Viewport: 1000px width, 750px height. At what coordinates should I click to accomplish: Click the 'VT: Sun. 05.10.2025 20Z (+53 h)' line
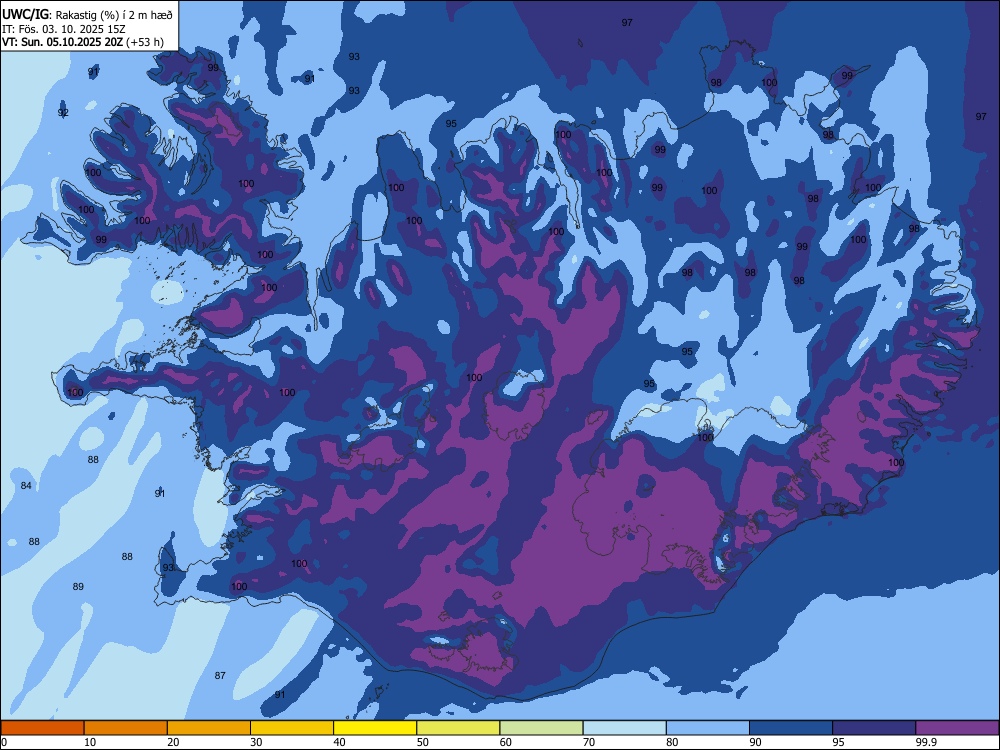coord(83,42)
